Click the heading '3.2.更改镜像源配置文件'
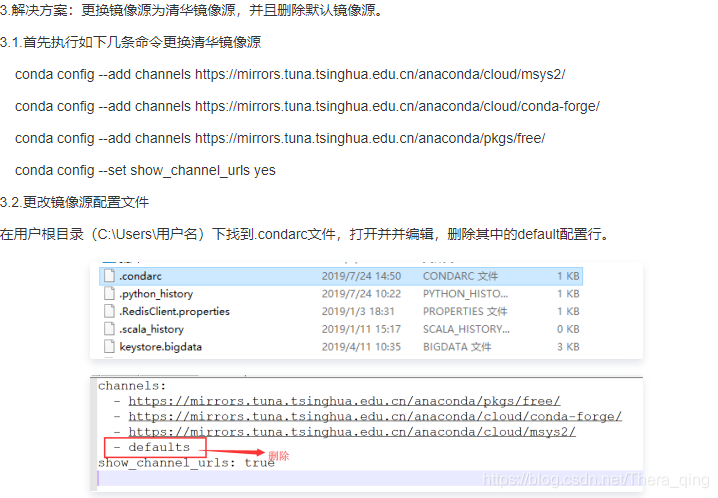Viewport: 718px width, 498px height. (x=75, y=202)
